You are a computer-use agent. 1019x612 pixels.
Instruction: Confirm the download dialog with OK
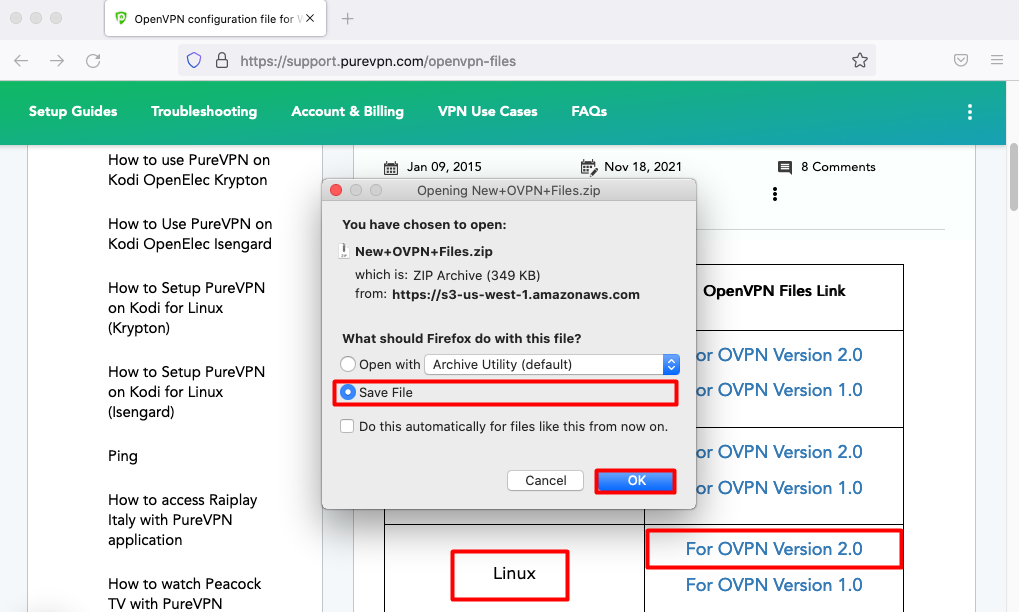click(x=636, y=481)
